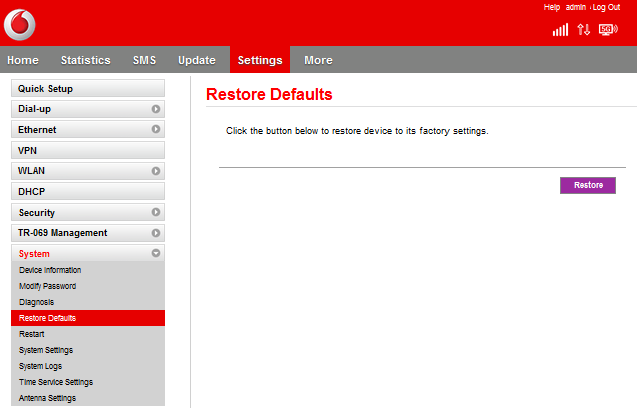The image size is (639, 410).
Task: Select the Settings tab
Action: coord(260,60)
